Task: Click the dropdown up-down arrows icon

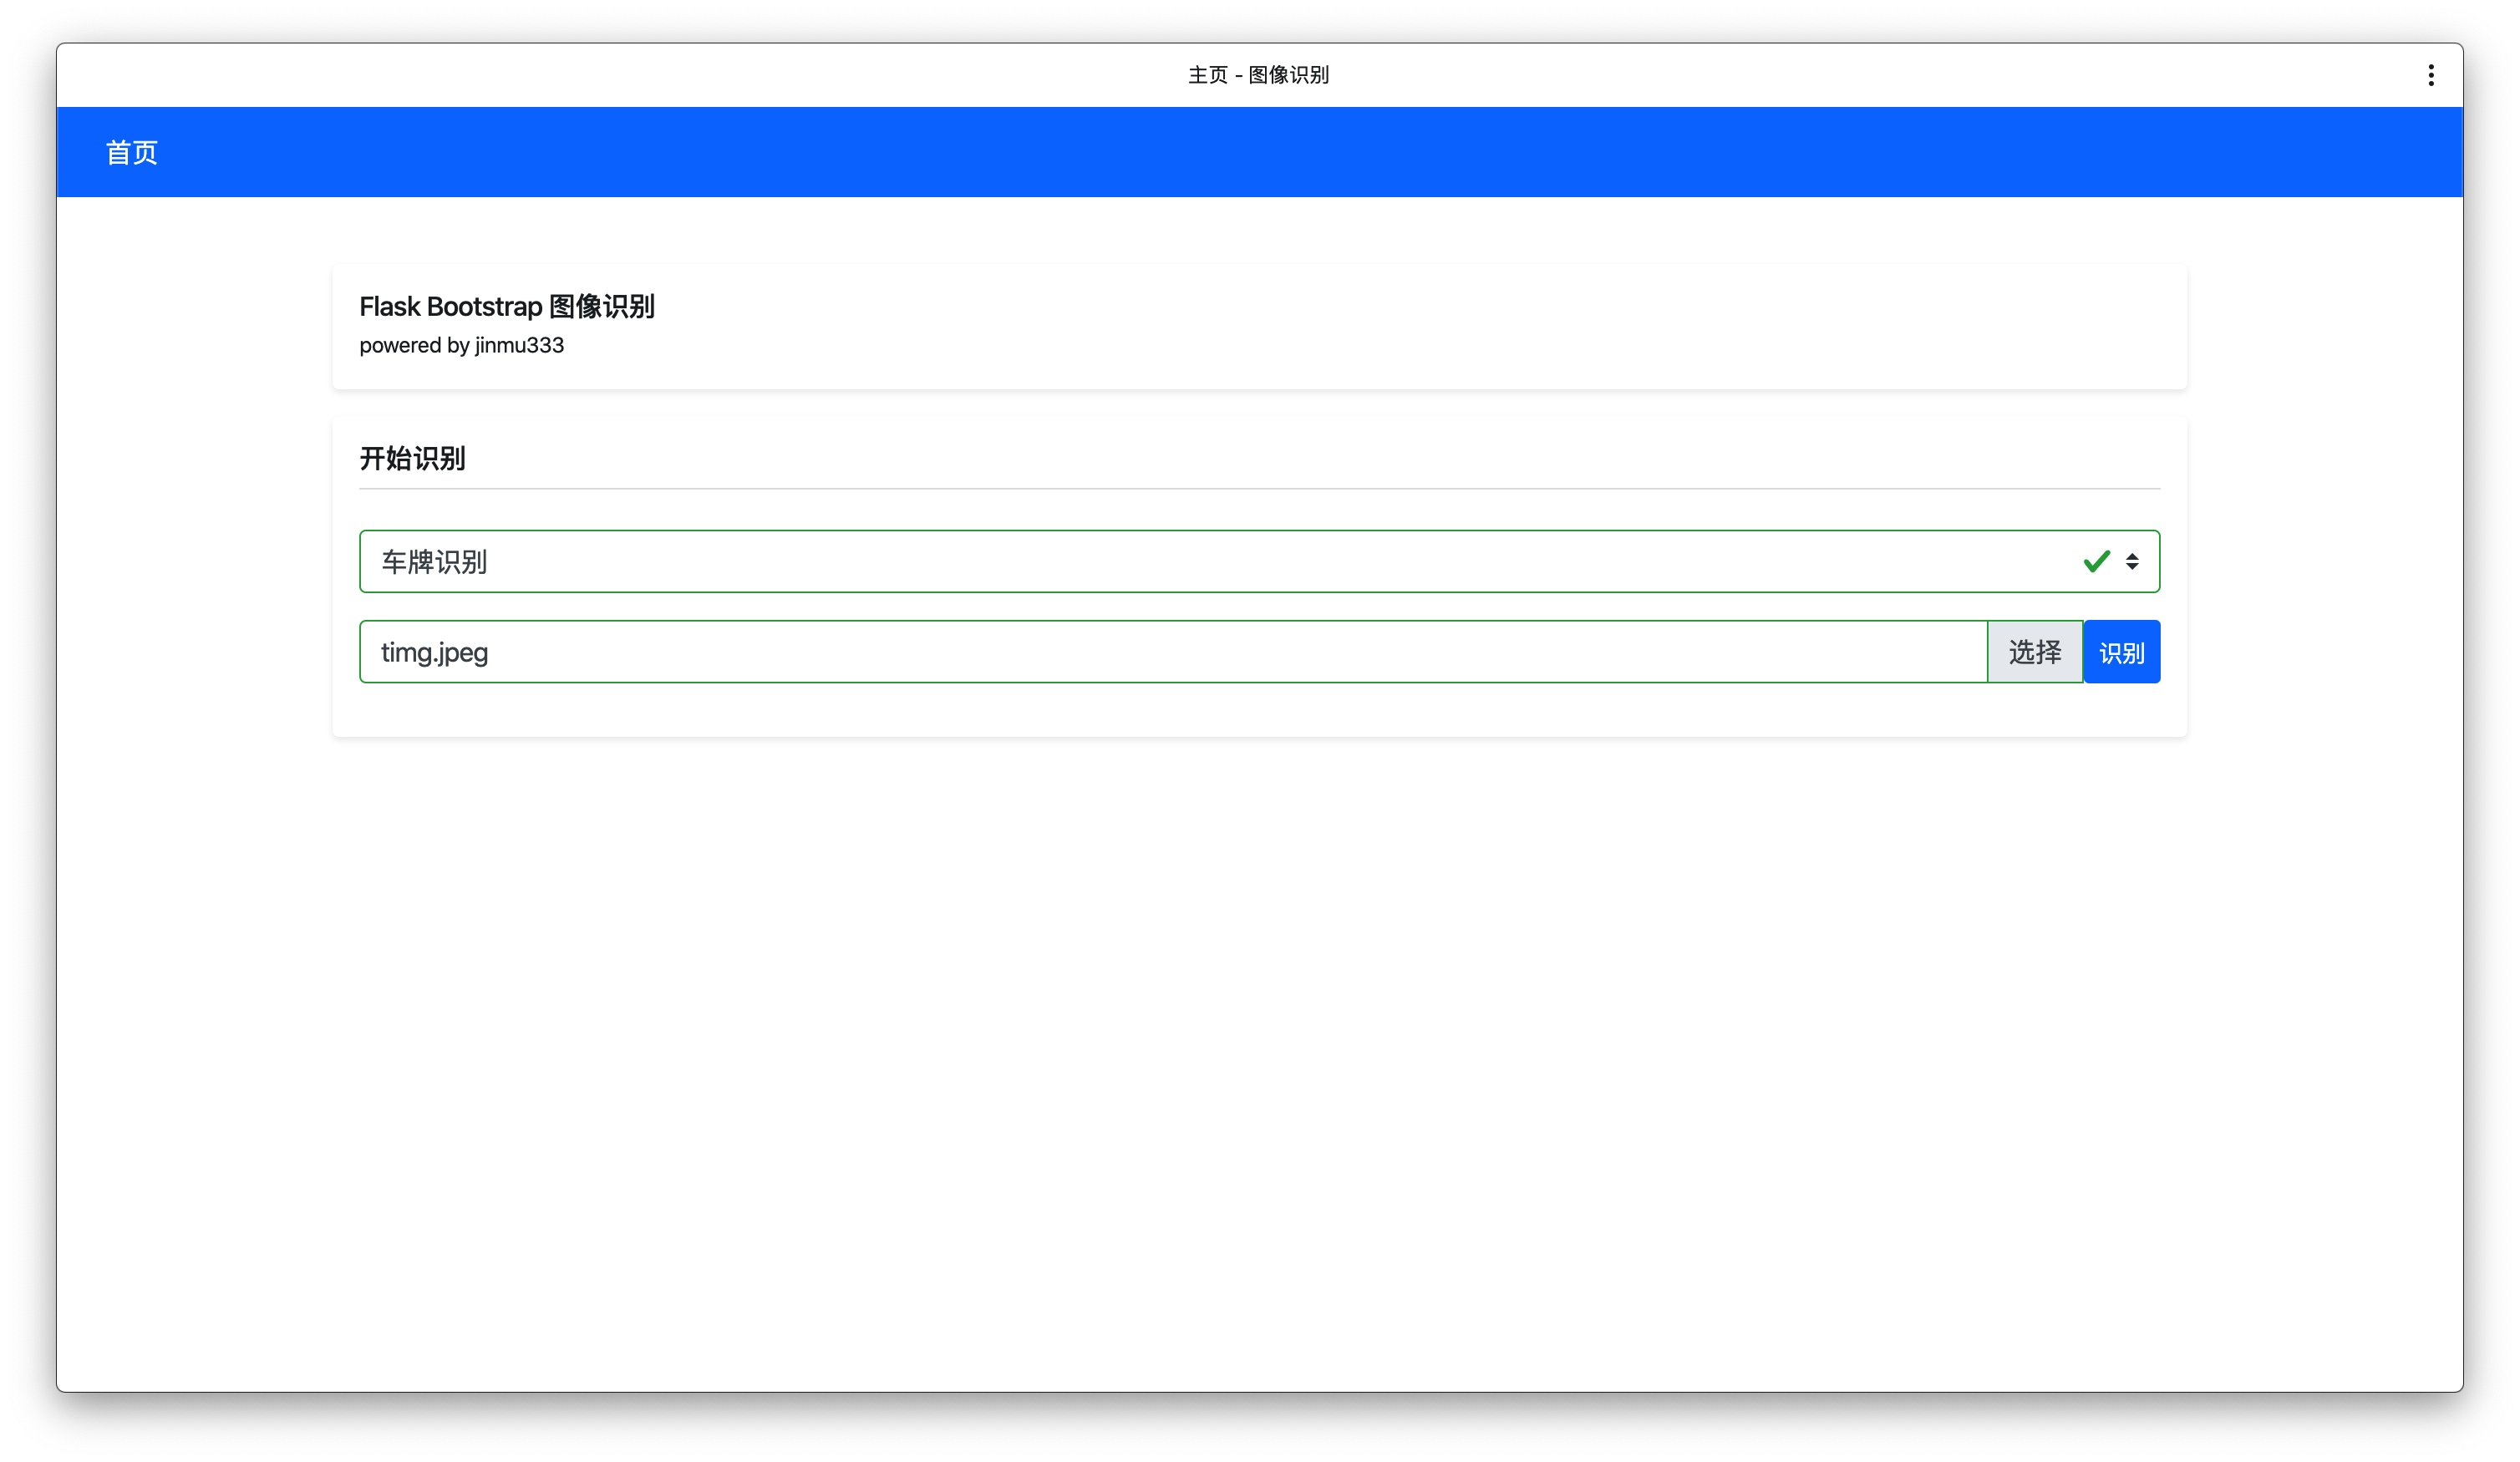Action: pyautogui.click(x=2132, y=561)
